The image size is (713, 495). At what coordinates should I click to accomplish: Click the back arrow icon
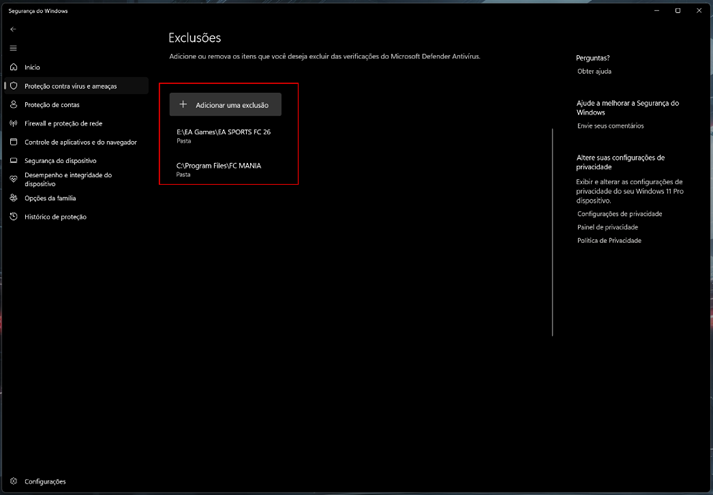(13, 29)
